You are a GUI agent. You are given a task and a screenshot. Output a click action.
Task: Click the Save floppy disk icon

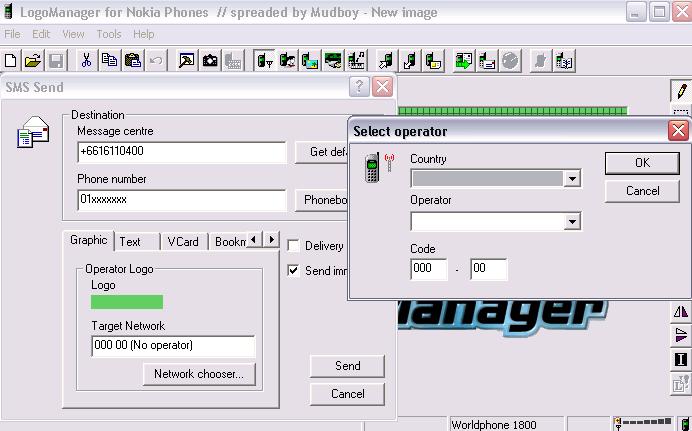pyautogui.click(x=56, y=60)
